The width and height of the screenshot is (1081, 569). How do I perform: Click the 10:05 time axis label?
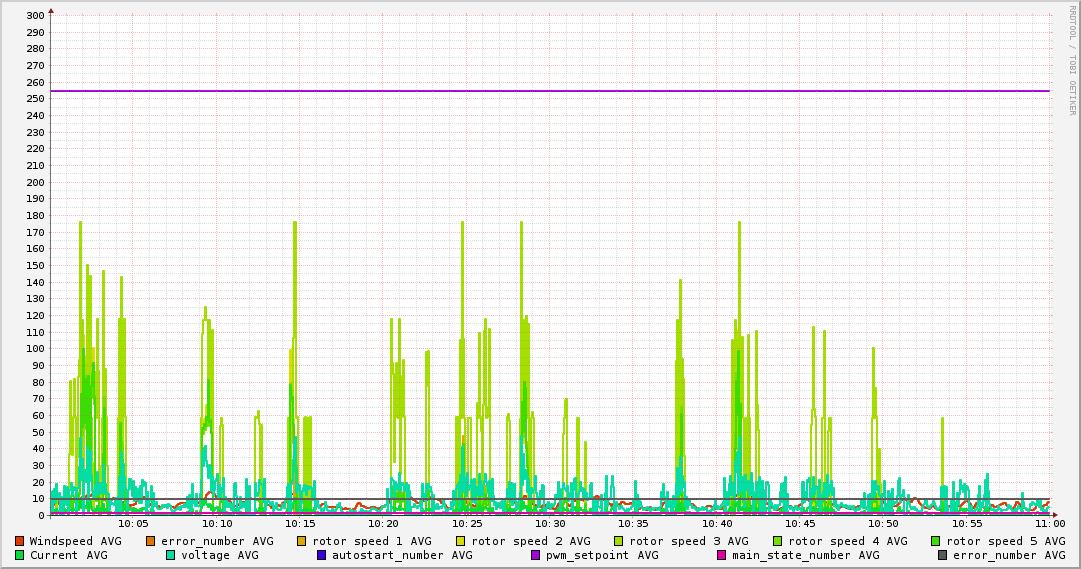point(133,523)
